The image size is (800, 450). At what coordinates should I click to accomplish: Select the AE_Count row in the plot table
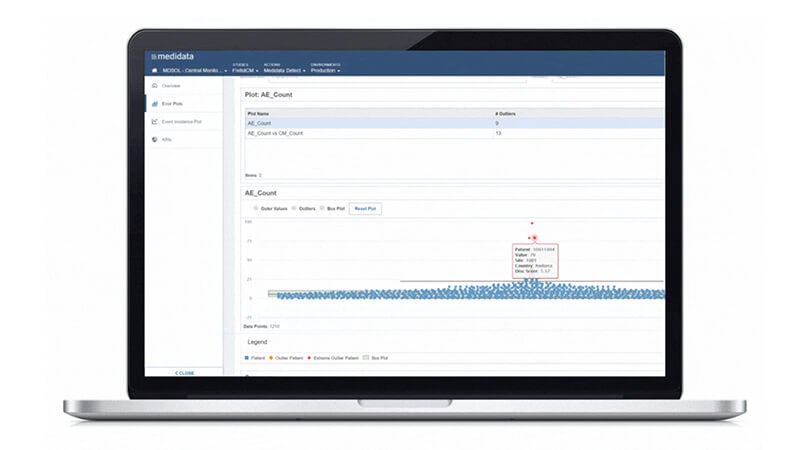click(454, 123)
